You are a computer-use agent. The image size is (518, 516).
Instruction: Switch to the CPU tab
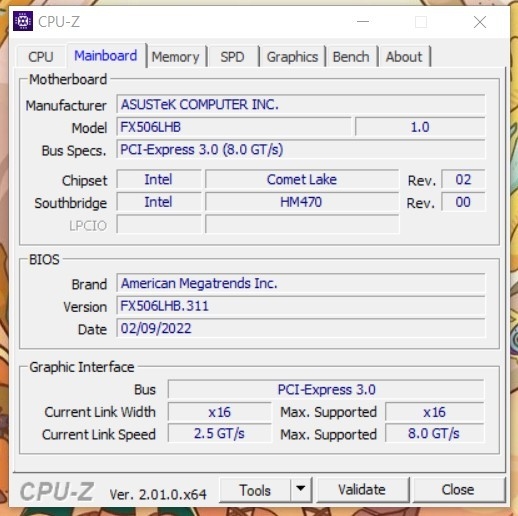click(41, 57)
